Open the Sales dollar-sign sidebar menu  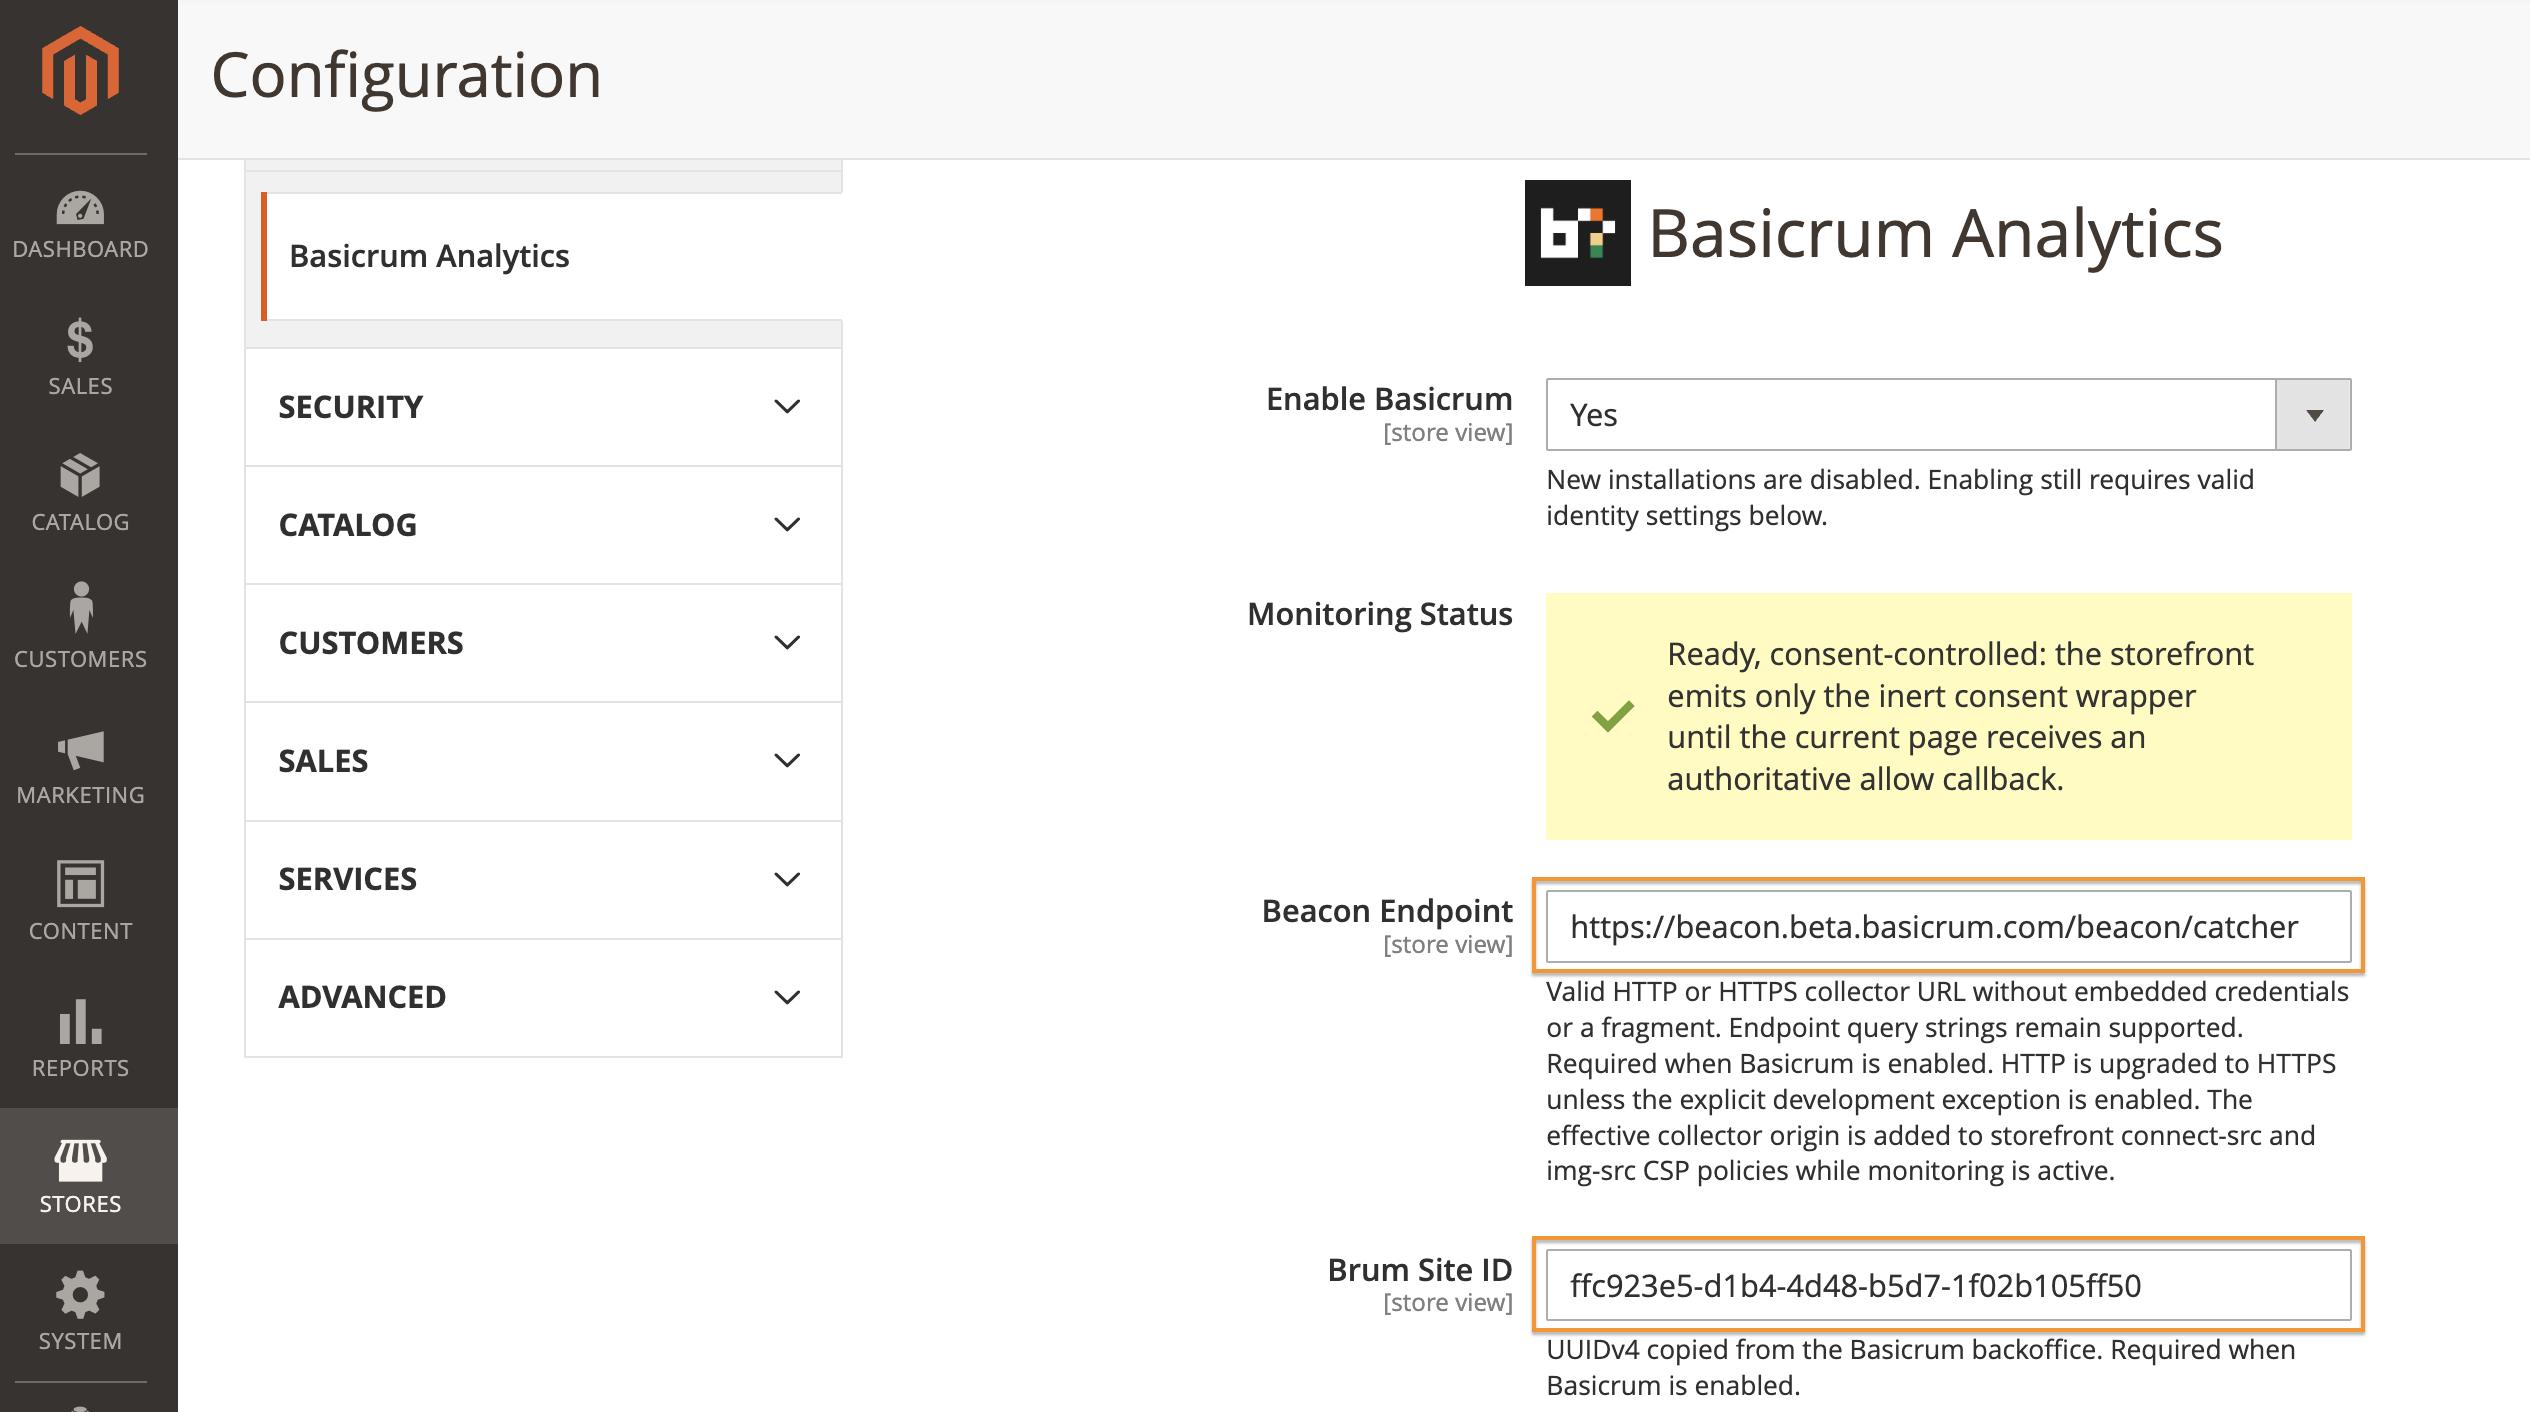80,357
